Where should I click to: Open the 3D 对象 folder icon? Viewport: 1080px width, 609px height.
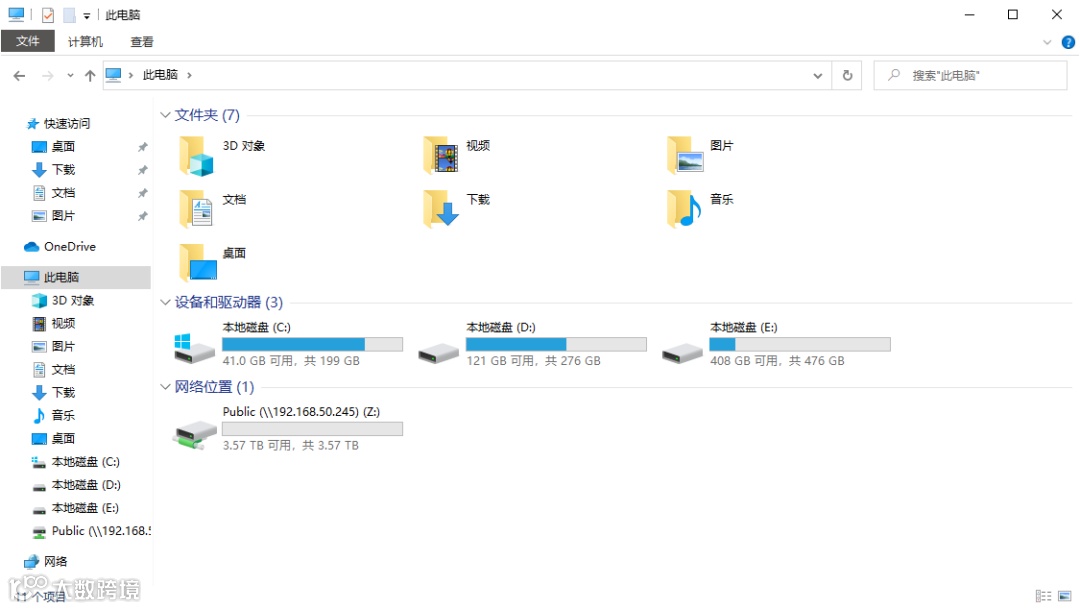(196, 154)
